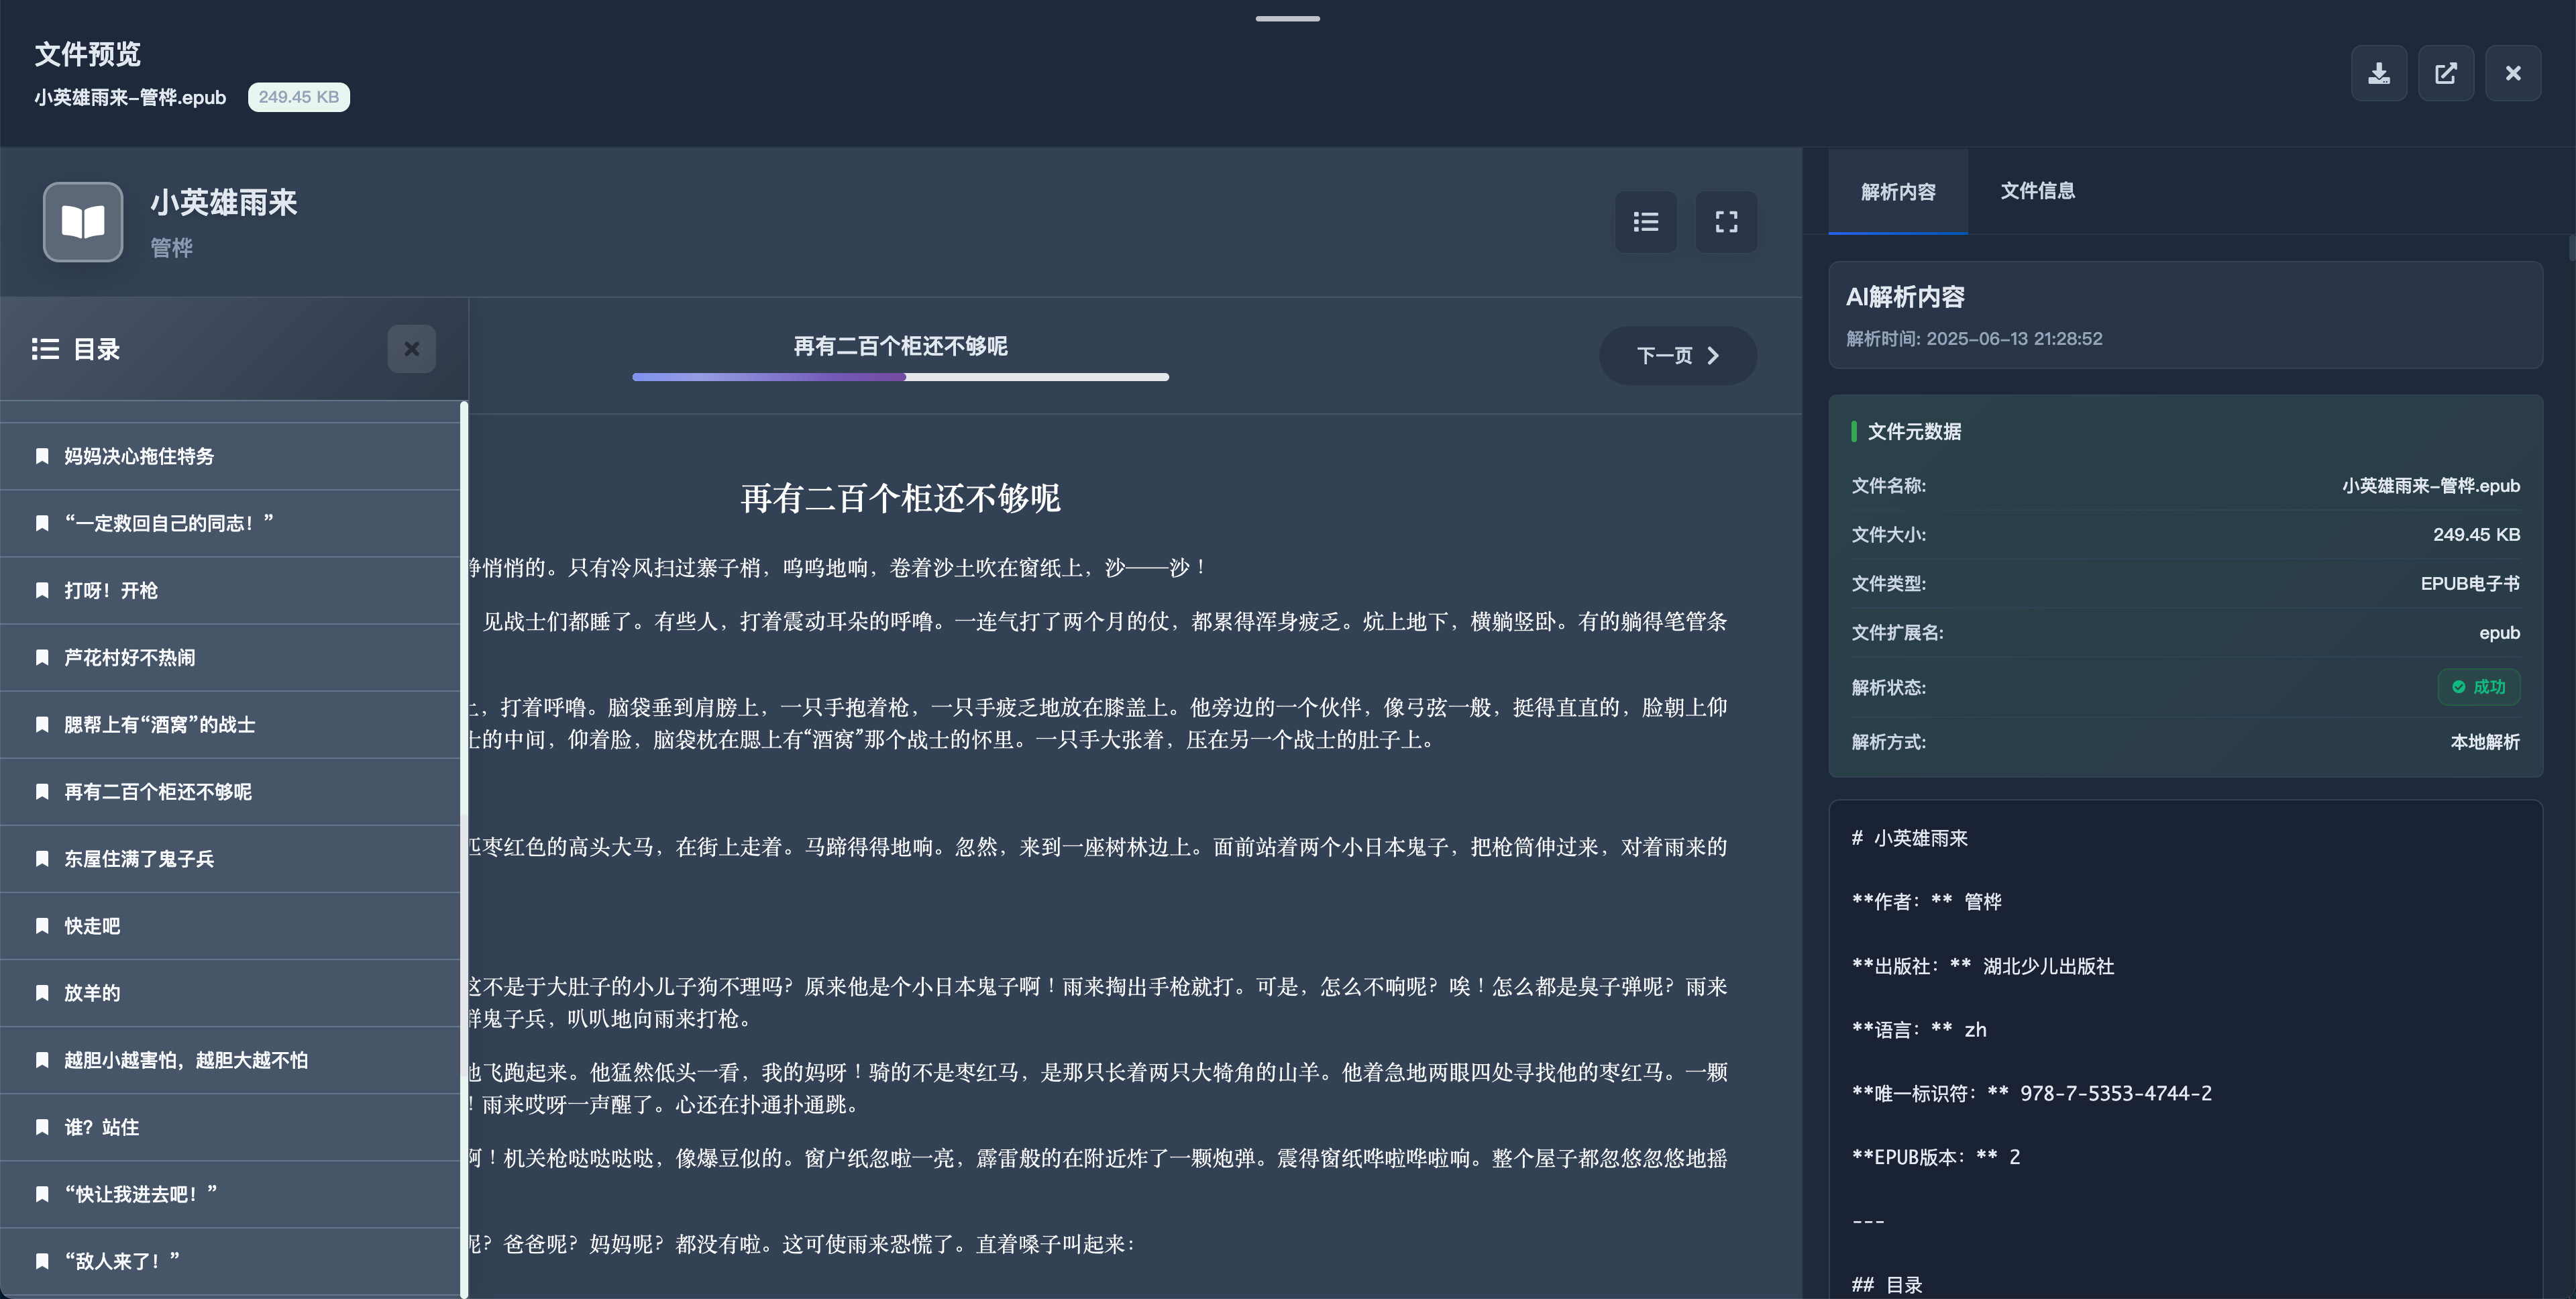Click the 解析时间 timestamp
This screenshot has height=1299, width=2576.
[x=1974, y=339]
